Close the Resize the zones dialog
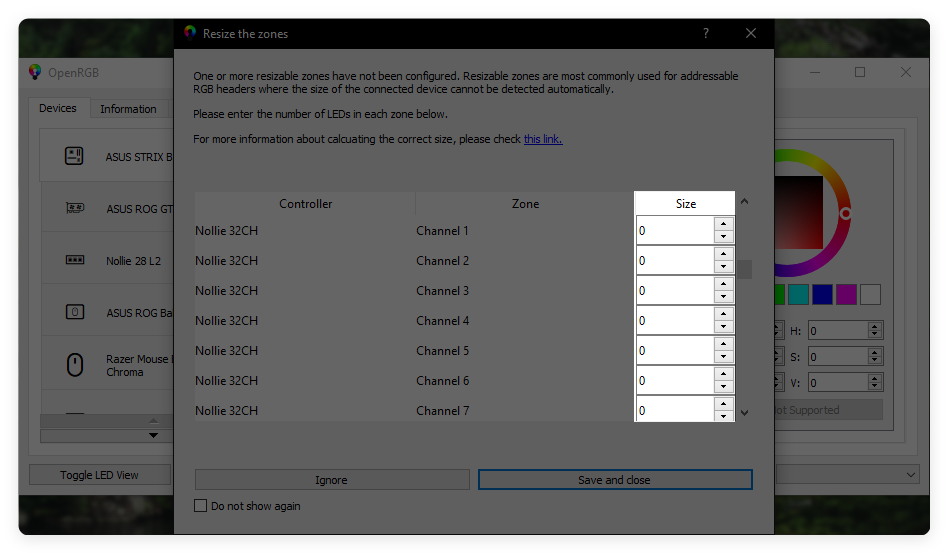This screenshot has width=948, height=553. (750, 33)
